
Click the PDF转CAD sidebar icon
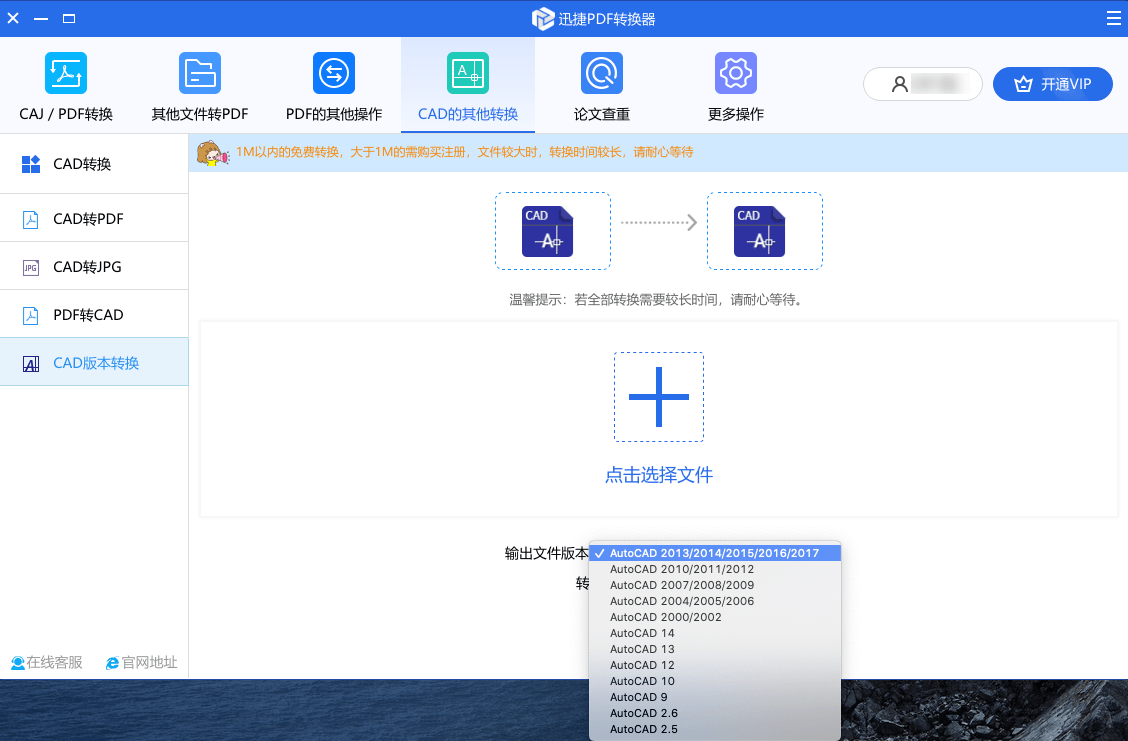[x=30, y=316]
